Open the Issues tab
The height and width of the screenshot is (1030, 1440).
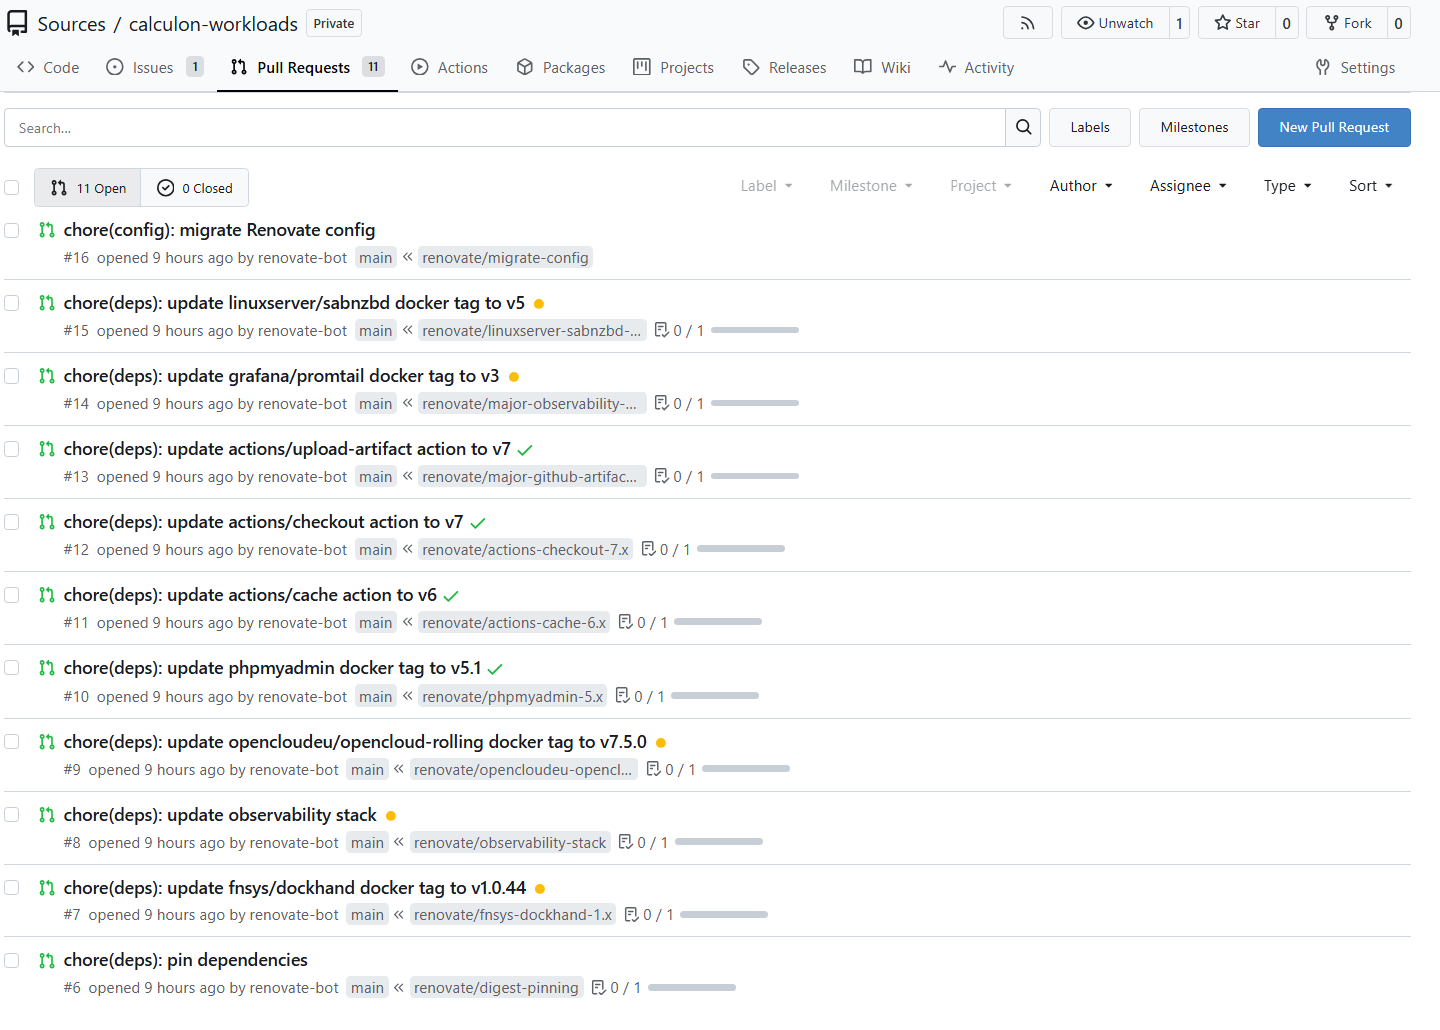155,67
